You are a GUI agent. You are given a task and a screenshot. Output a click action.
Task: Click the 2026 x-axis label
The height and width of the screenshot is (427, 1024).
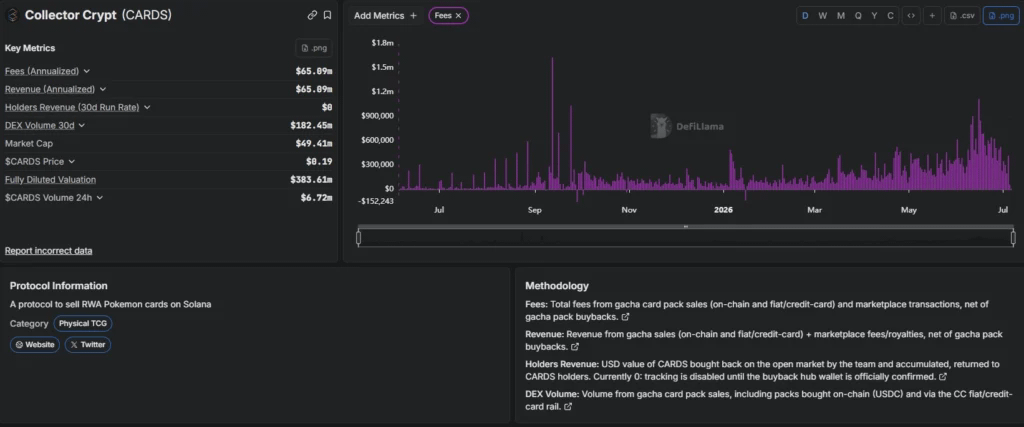coord(724,210)
